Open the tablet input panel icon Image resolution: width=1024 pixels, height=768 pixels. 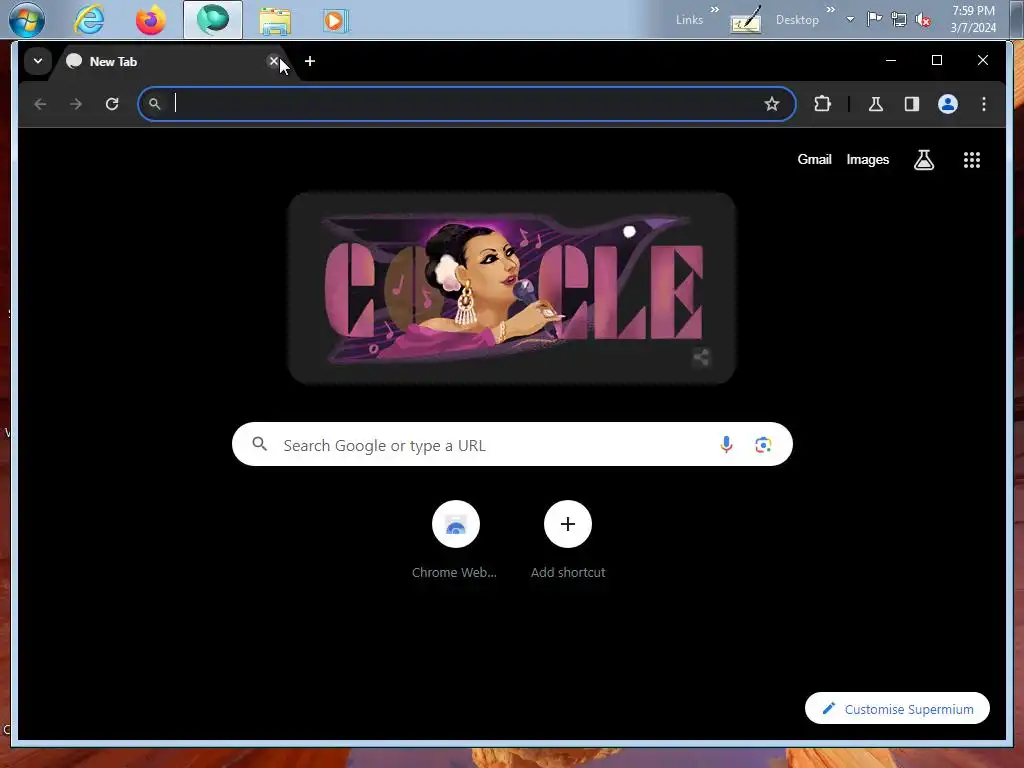745,20
